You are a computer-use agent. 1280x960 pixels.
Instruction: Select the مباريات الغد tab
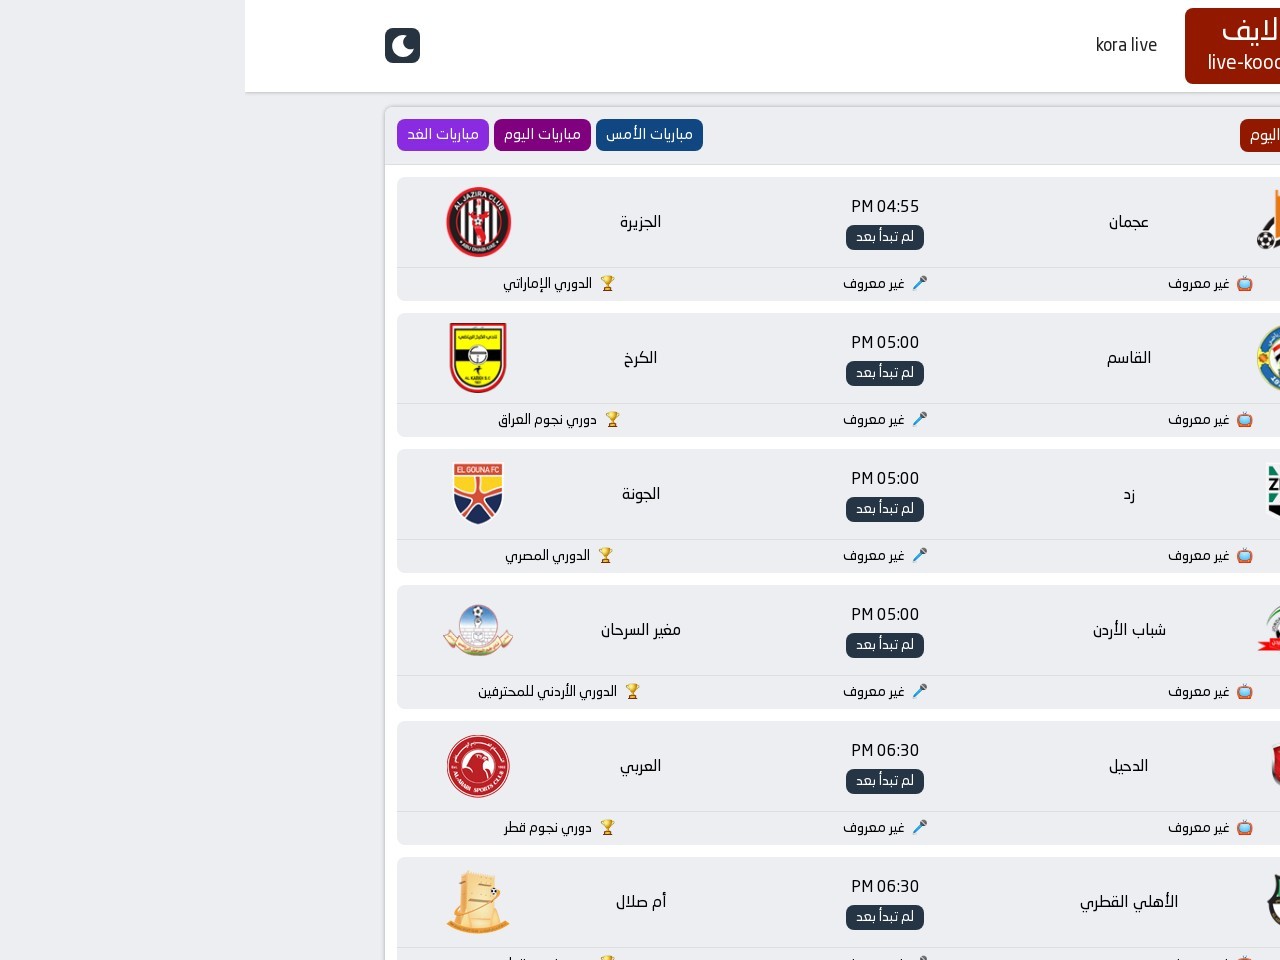tap(442, 135)
